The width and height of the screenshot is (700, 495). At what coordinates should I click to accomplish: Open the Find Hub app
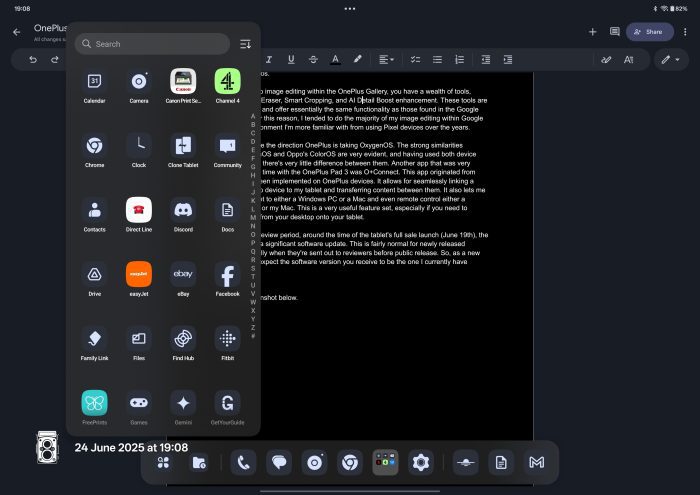(x=183, y=339)
